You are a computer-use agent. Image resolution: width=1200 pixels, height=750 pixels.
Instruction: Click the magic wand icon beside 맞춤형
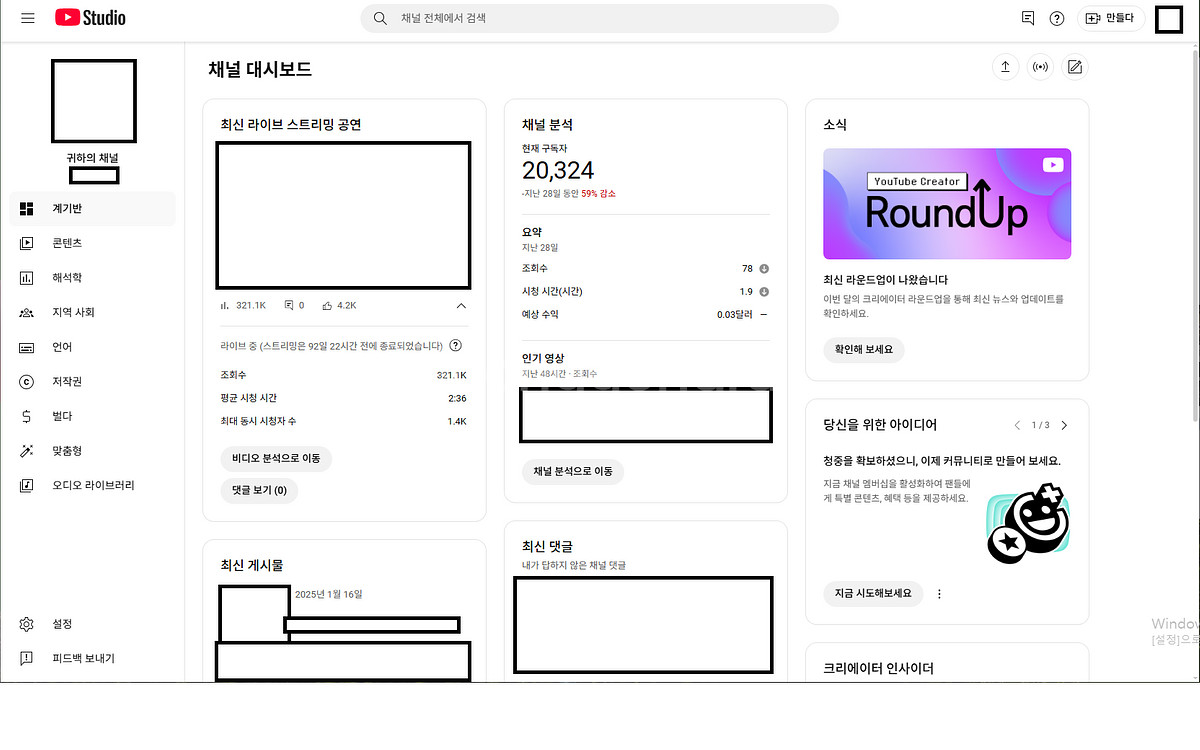27,451
